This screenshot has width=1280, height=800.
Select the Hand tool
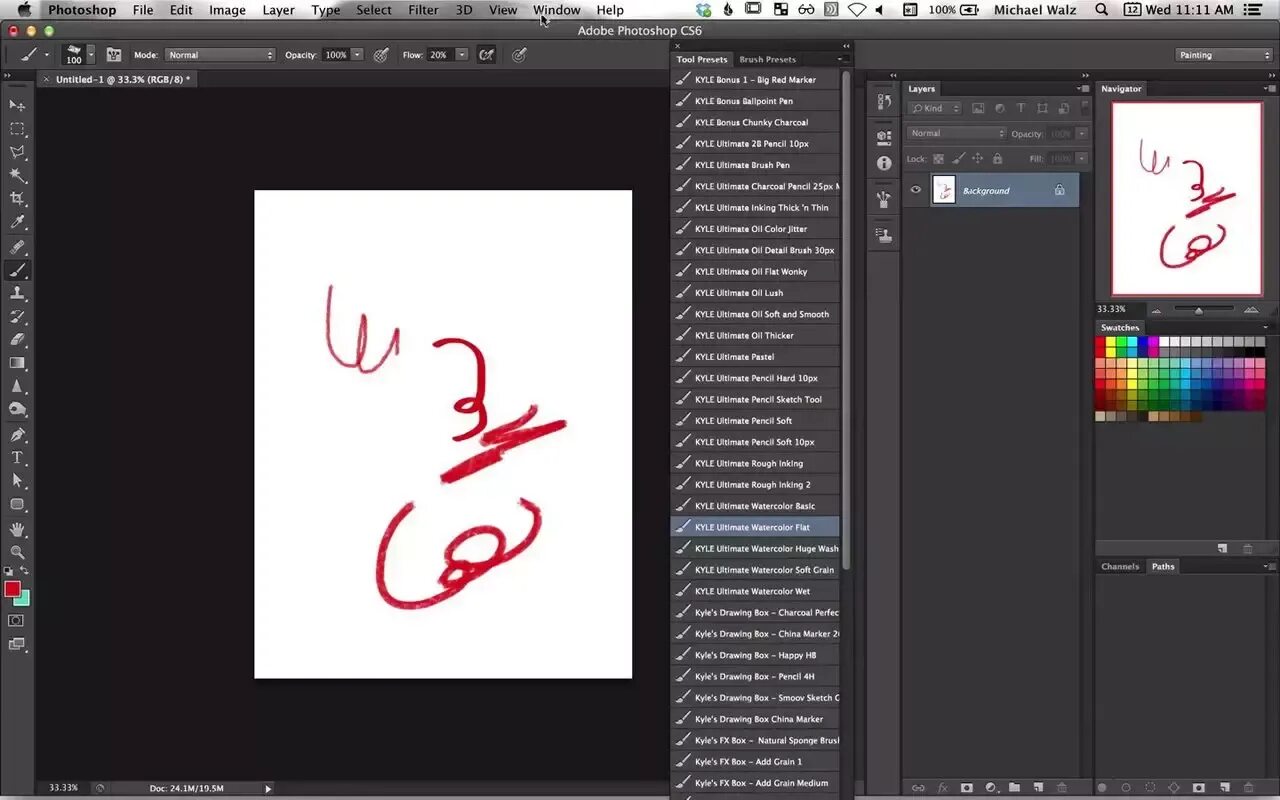point(17,529)
